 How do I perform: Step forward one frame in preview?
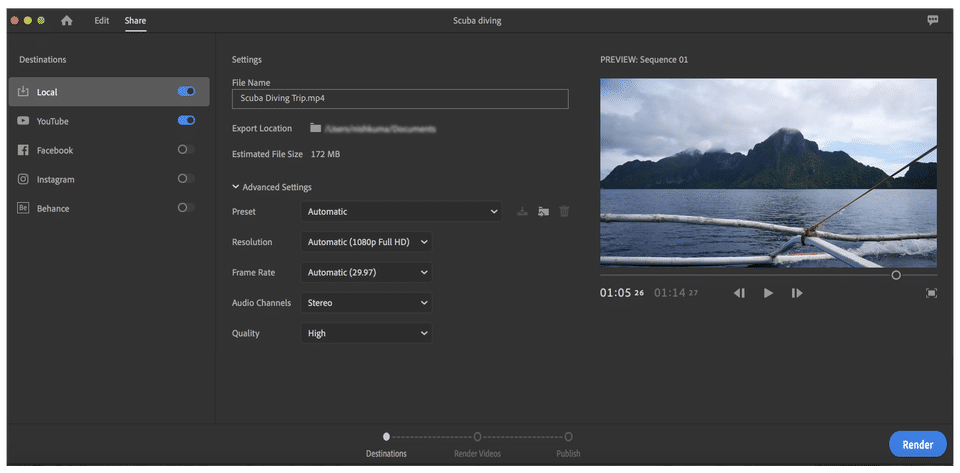797,293
